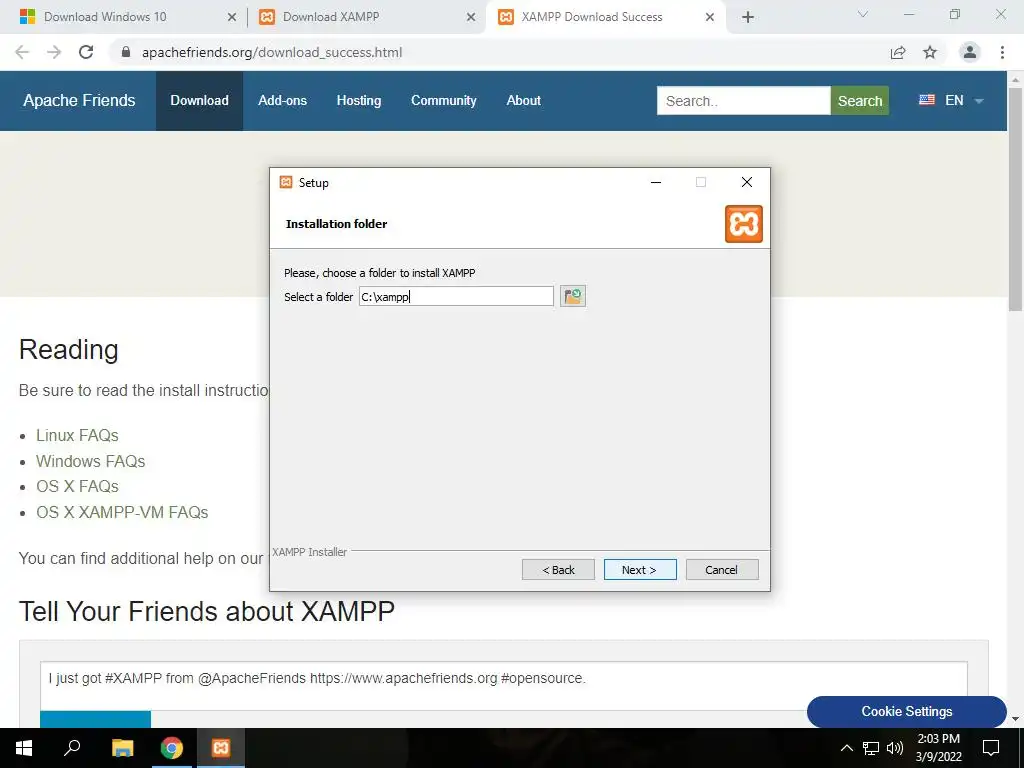Open the Hosting navigation item
The height and width of the screenshot is (768, 1024).
pyautogui.click(x=359, y=101)
